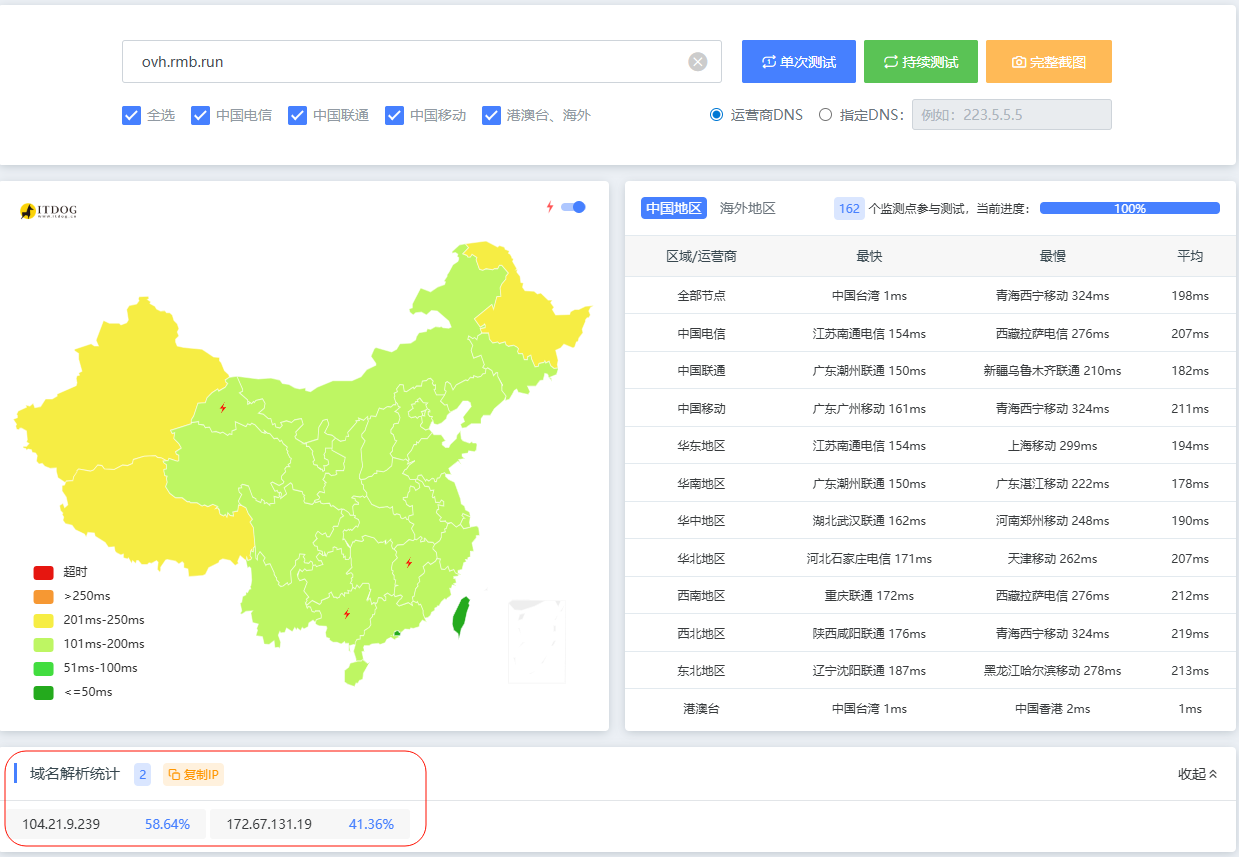Toggle the 港澳台、海外 checkbox

(x=491, y=115)
